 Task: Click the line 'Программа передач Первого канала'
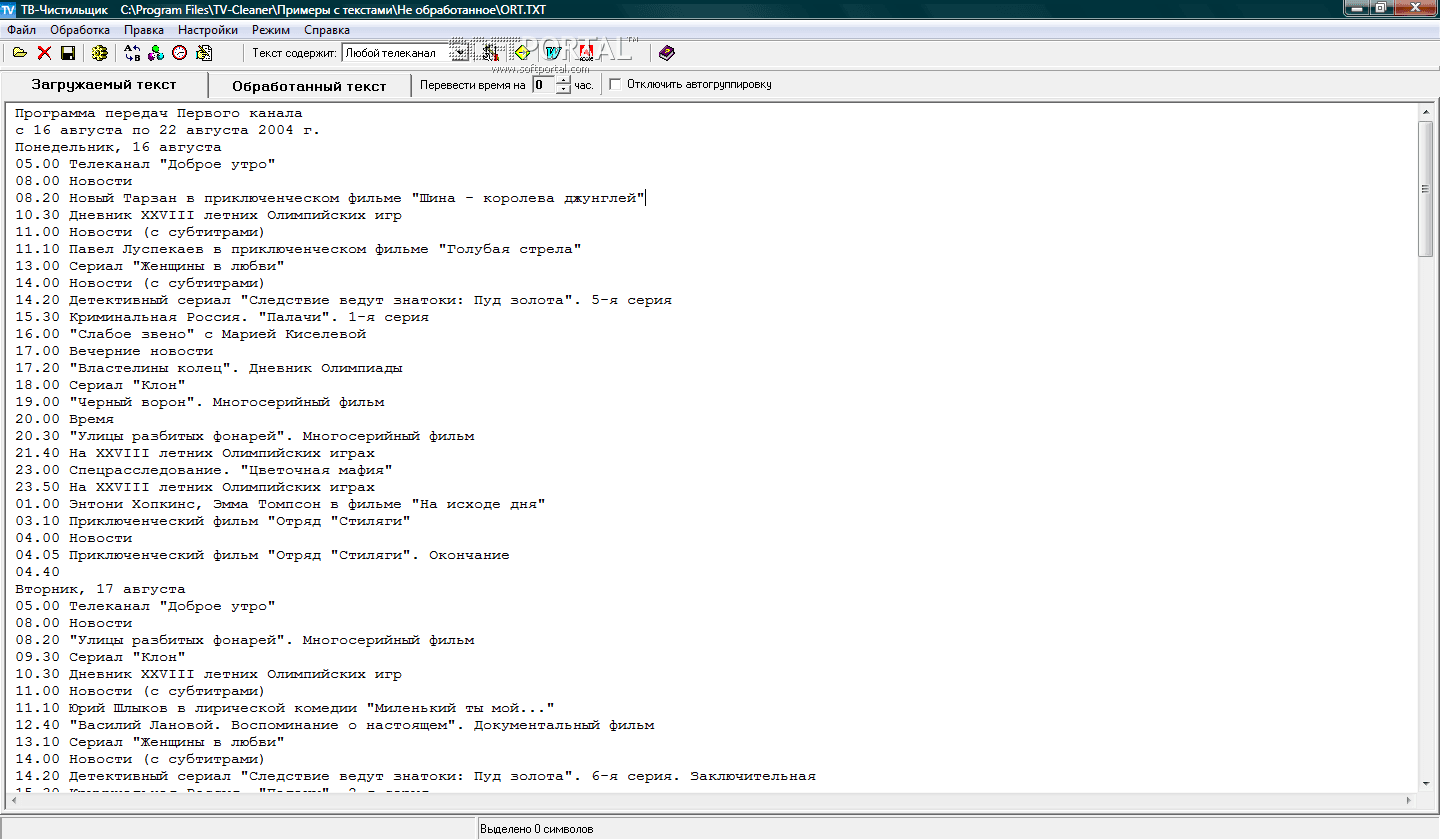click(x=159, y=113)
